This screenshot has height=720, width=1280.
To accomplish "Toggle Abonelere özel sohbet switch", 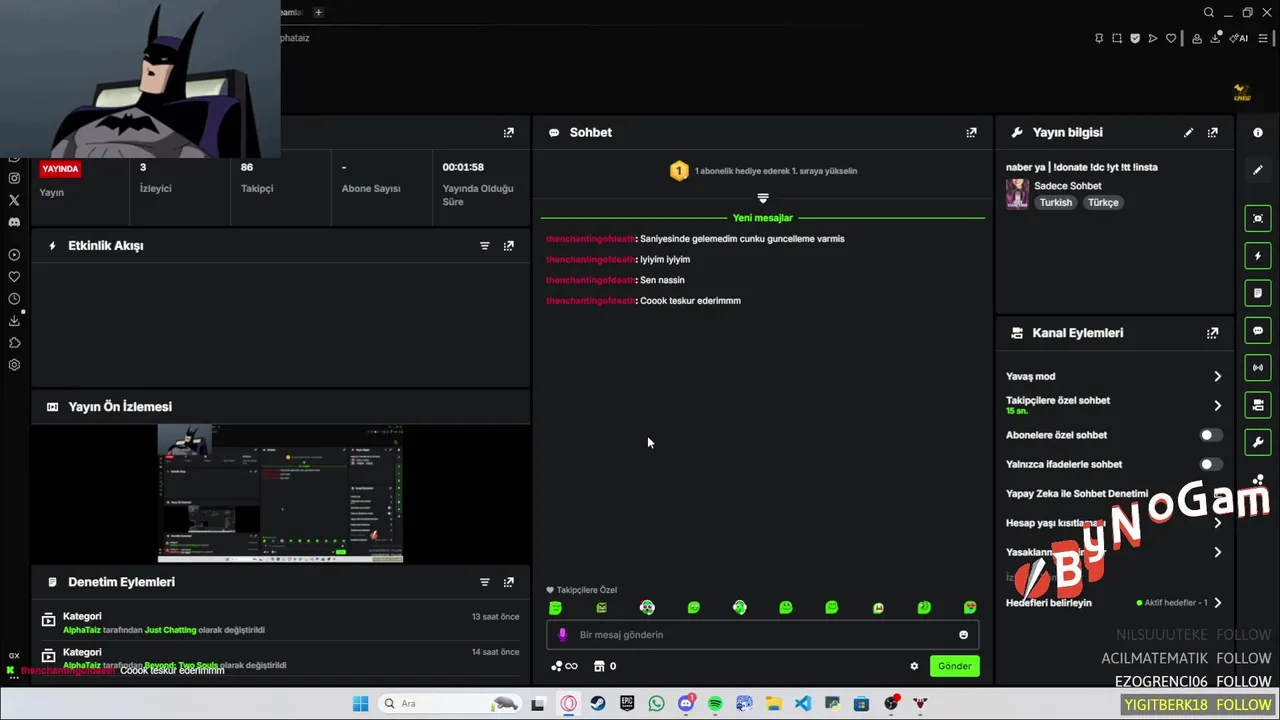I will click(x=1210, y=435).
